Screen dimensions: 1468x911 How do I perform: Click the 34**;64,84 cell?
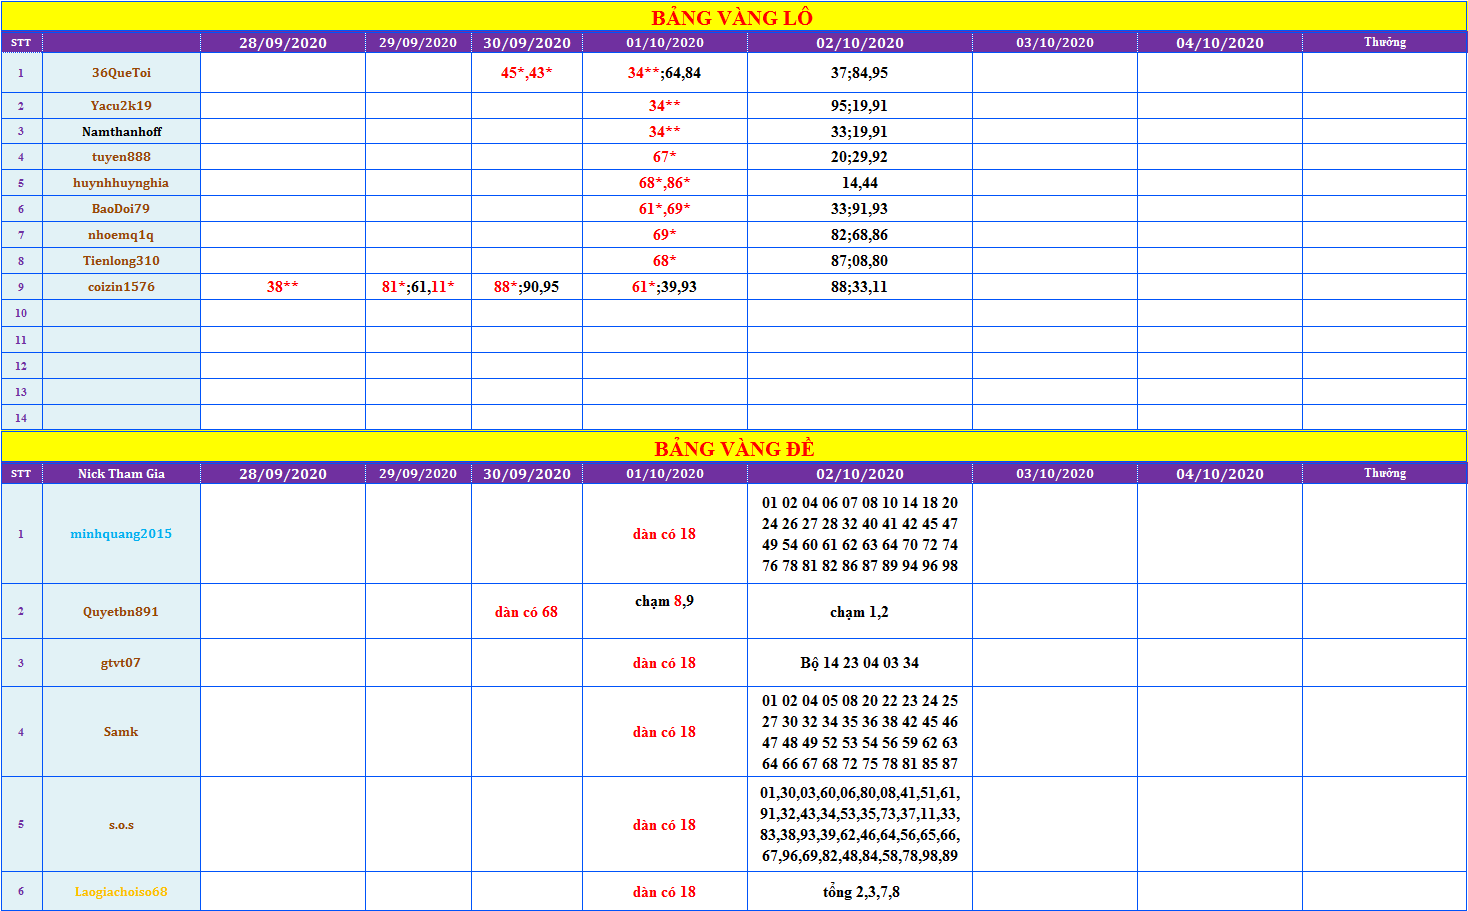tap(665, 72)
